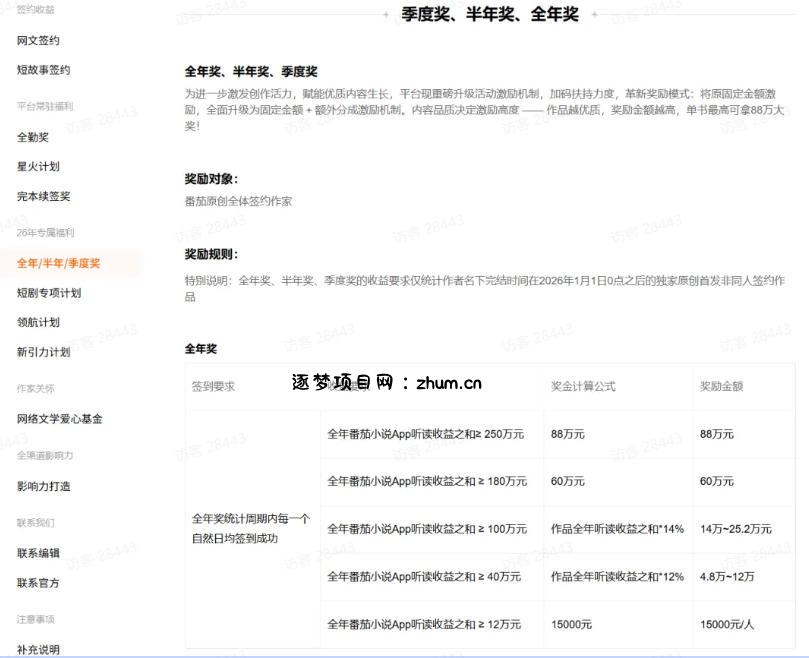
Task: Open the 网文签约 sidebar item
Action: pos(38,40)
